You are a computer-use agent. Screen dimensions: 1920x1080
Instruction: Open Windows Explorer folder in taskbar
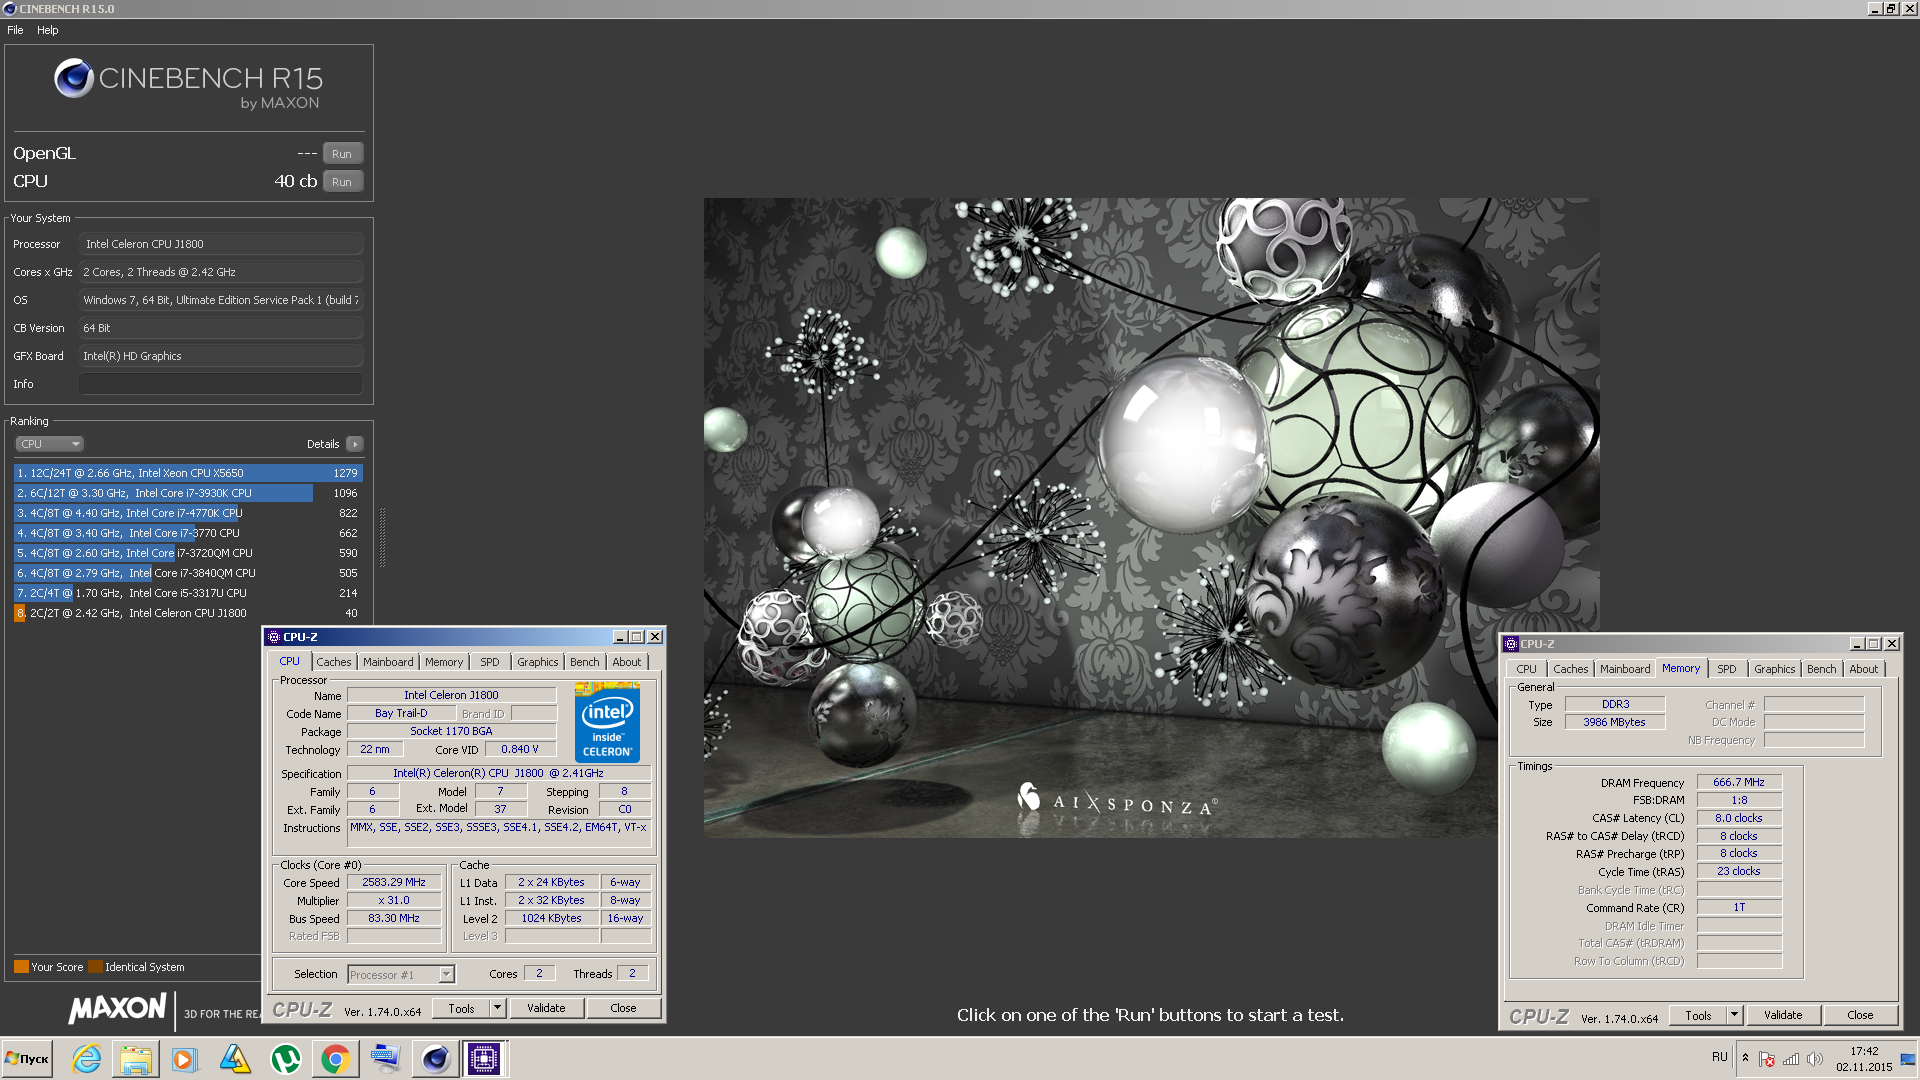click(136, 1059)
